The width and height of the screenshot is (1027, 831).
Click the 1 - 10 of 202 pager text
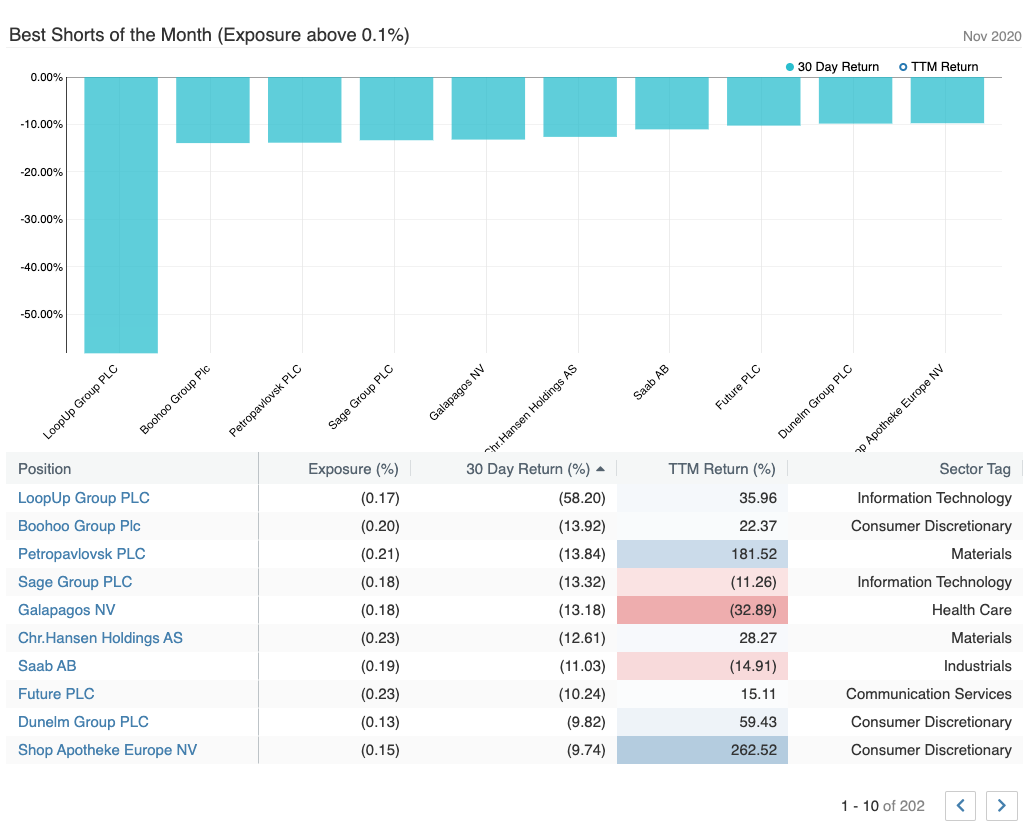point(883,806)
